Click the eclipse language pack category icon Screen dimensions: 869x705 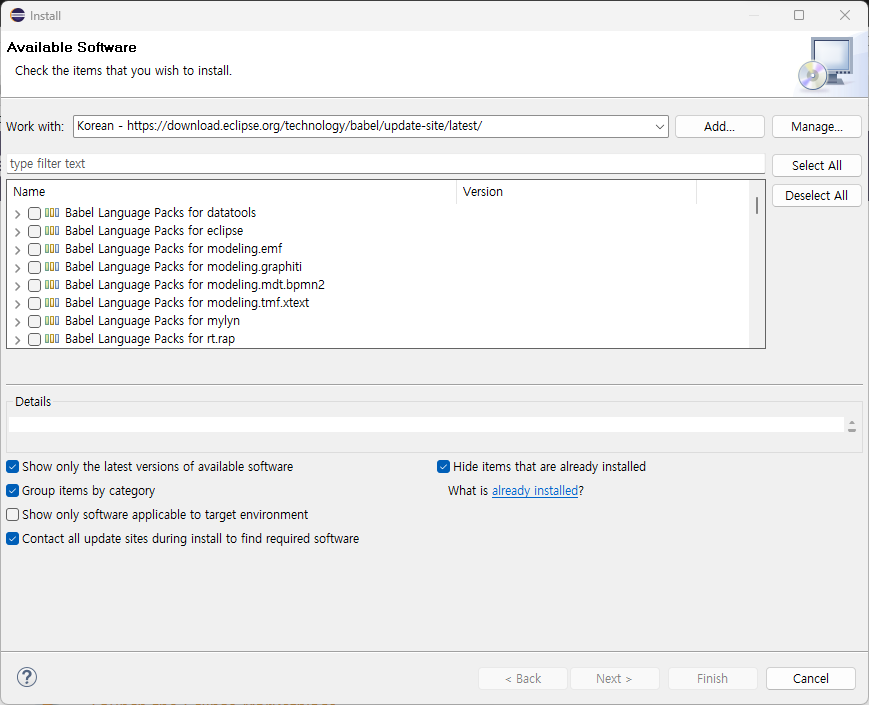tap(52, 231)
